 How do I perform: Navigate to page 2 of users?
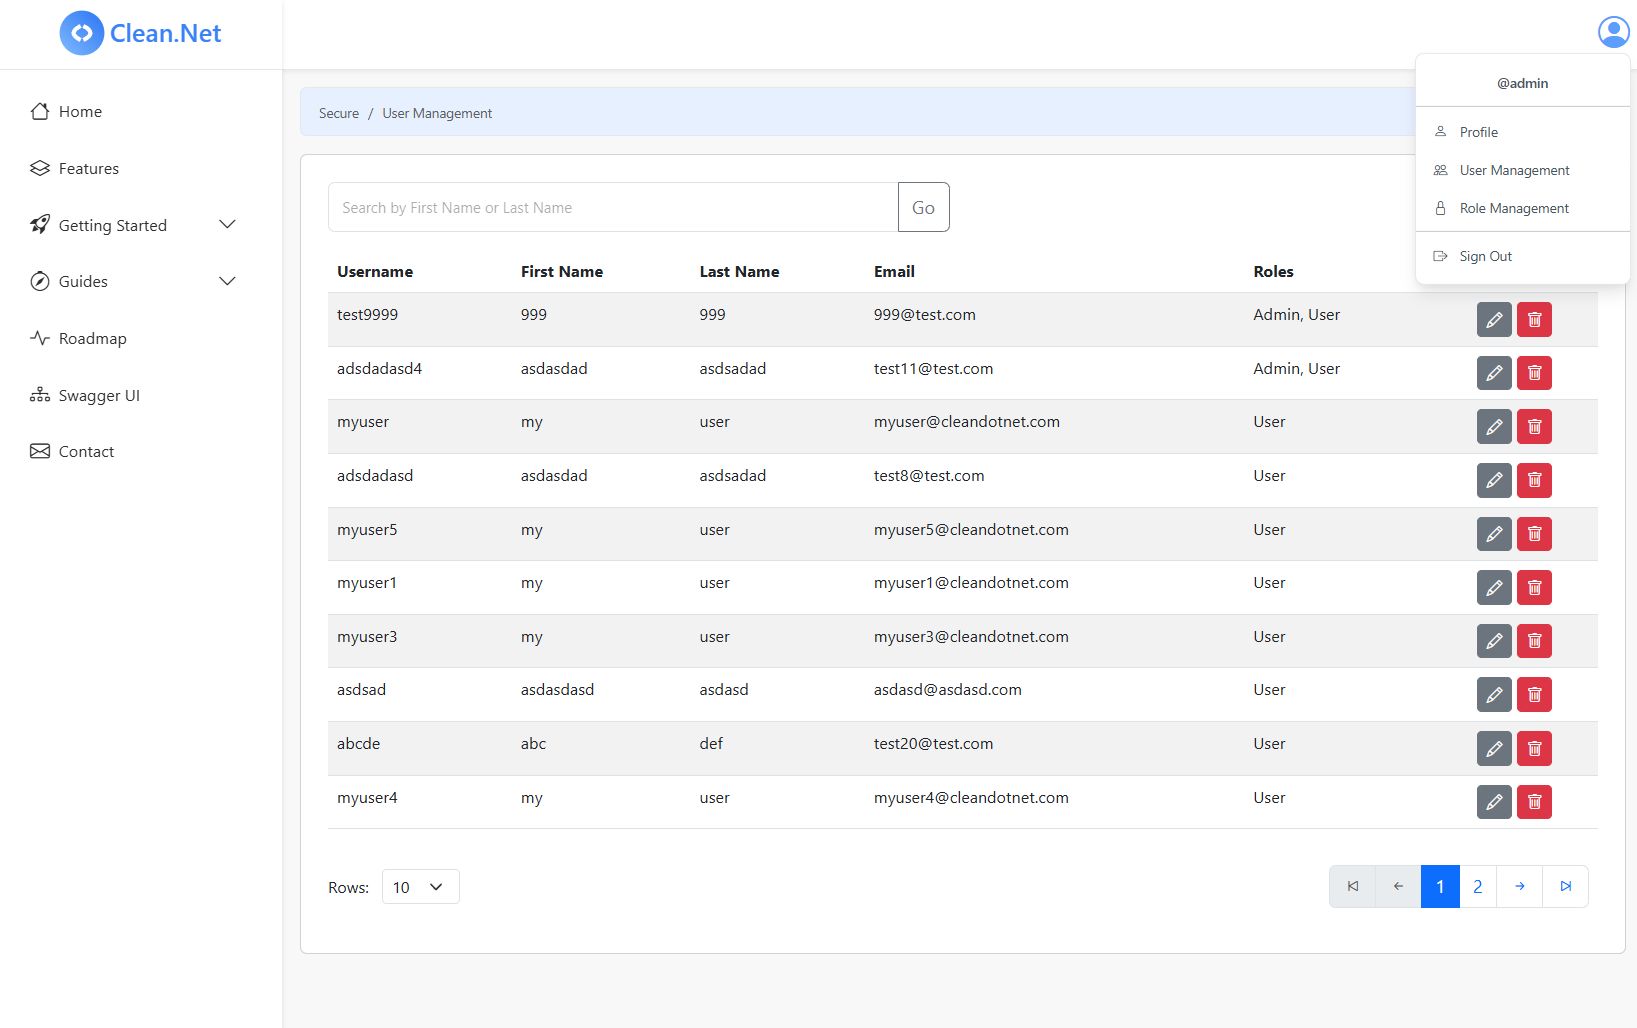tap(1477, 887)
